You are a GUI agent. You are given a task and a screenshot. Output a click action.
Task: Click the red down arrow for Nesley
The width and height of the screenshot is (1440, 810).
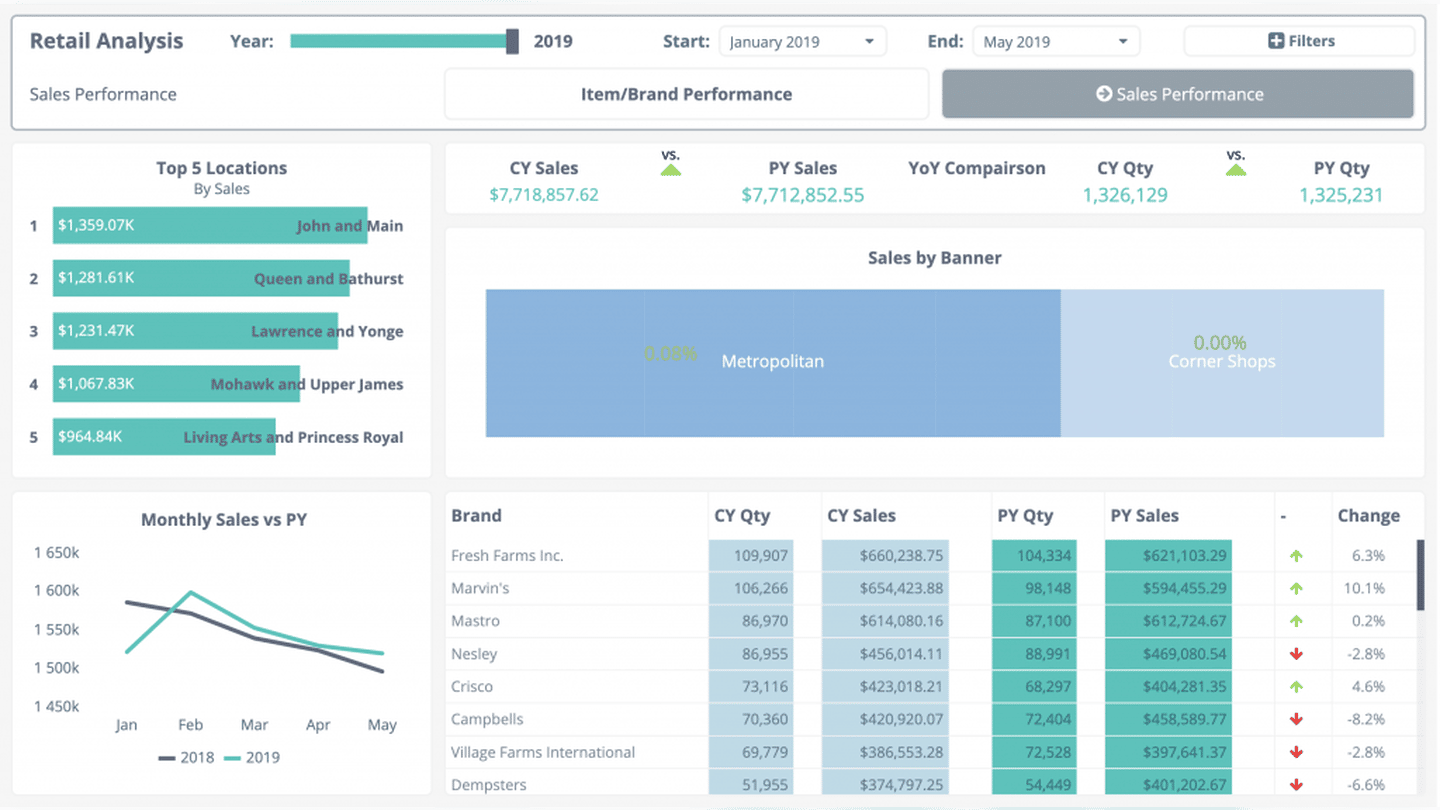tap(1296, 654)
